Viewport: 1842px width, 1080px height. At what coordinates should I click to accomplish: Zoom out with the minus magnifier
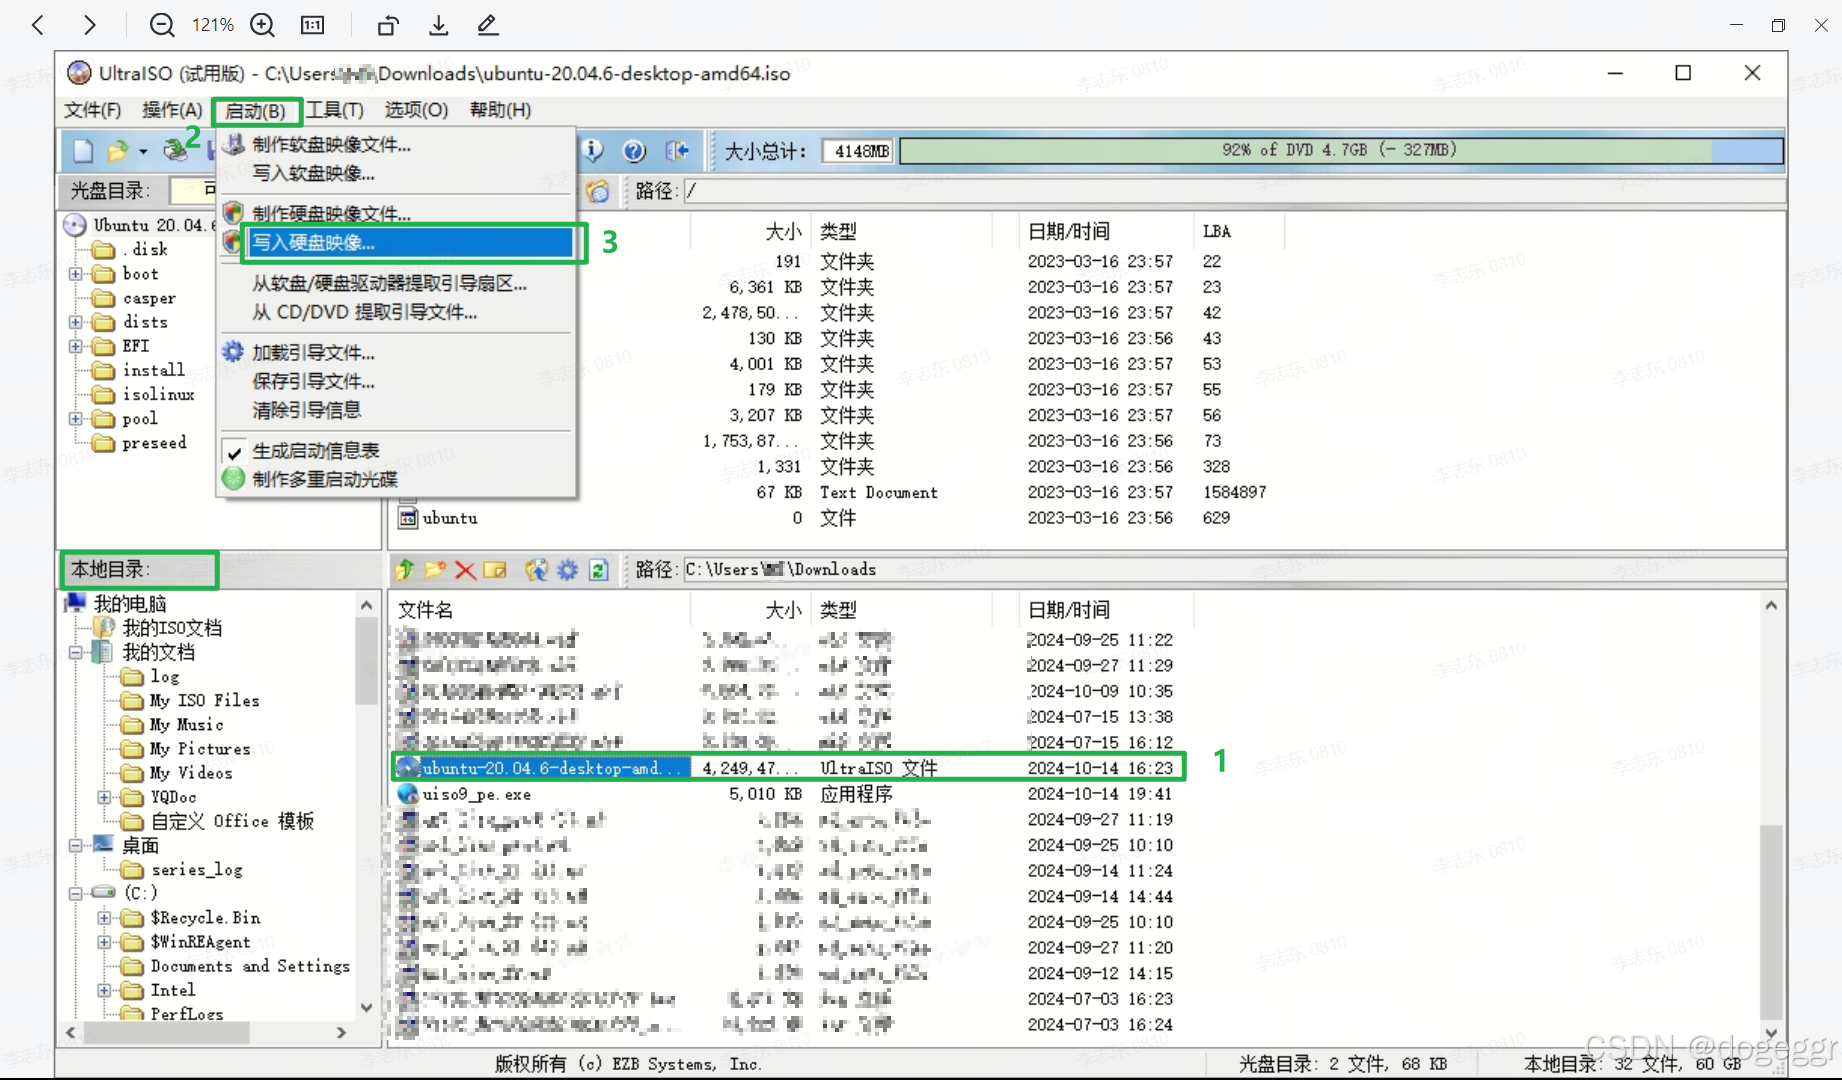pyautogui.click(x=161, y=25)
